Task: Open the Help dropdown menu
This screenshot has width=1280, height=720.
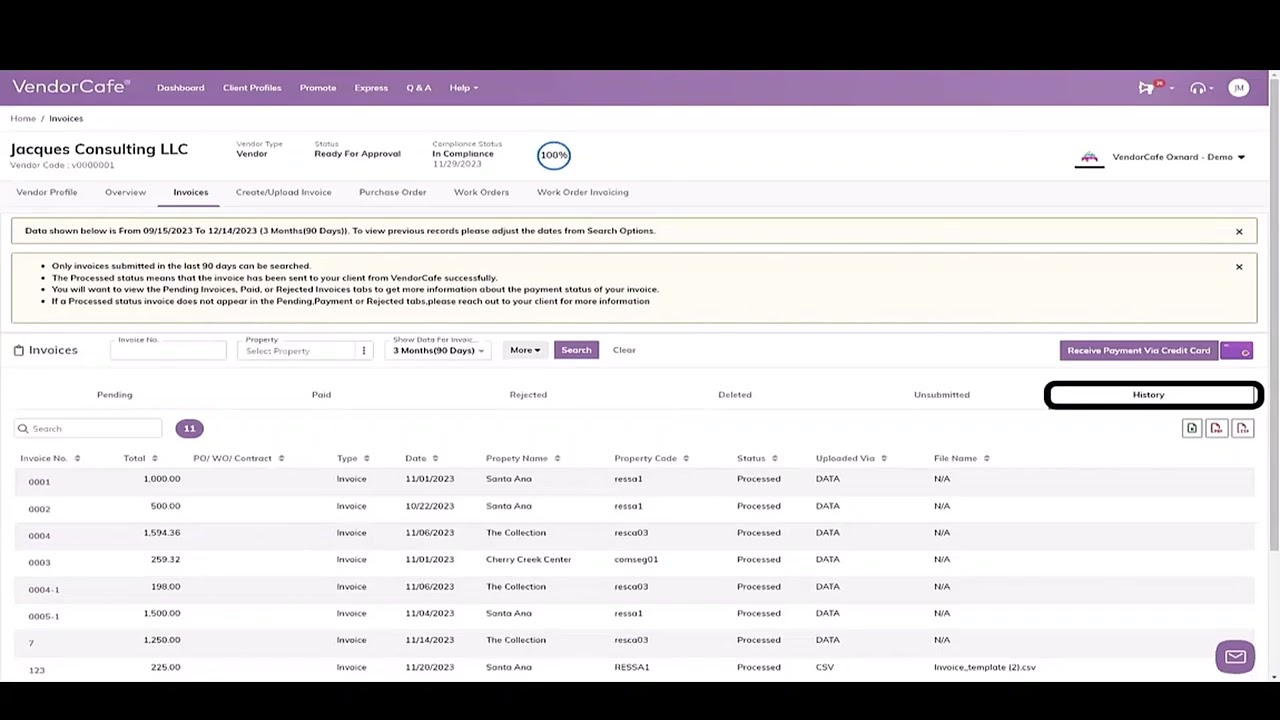Action: click(x=463, y=88)
